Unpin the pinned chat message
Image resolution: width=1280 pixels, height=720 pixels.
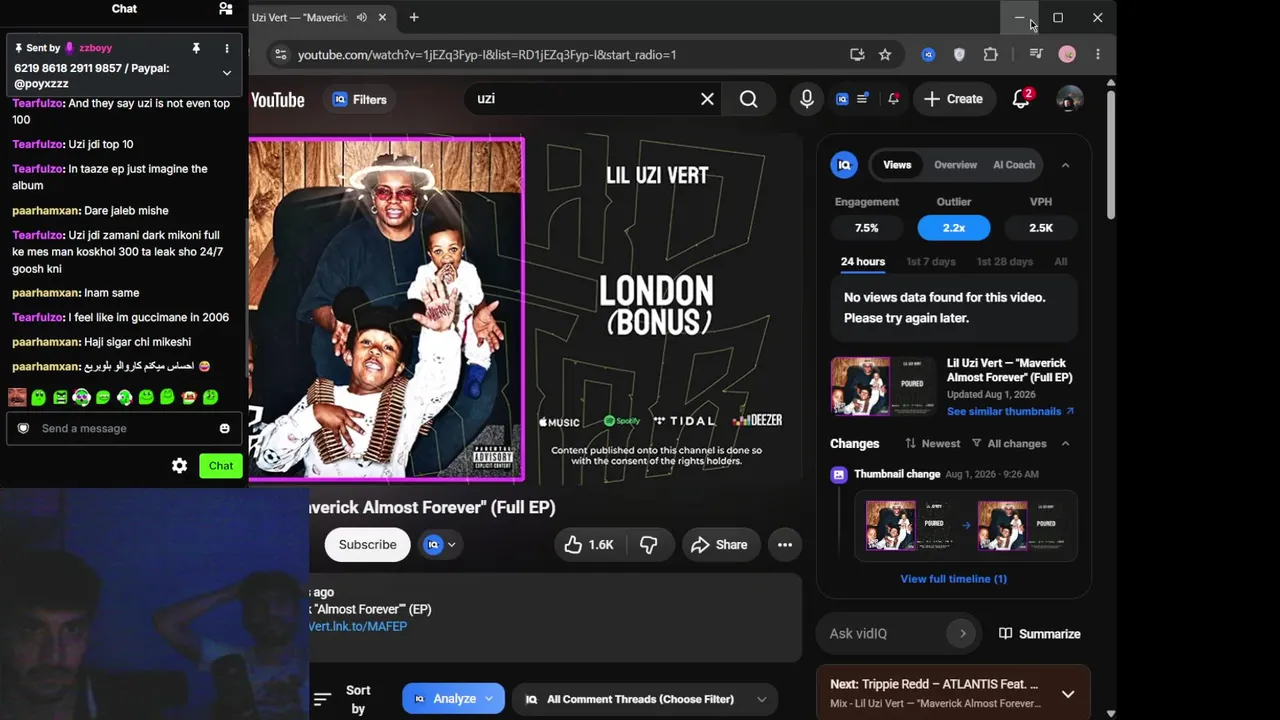[x=196, y=48]
